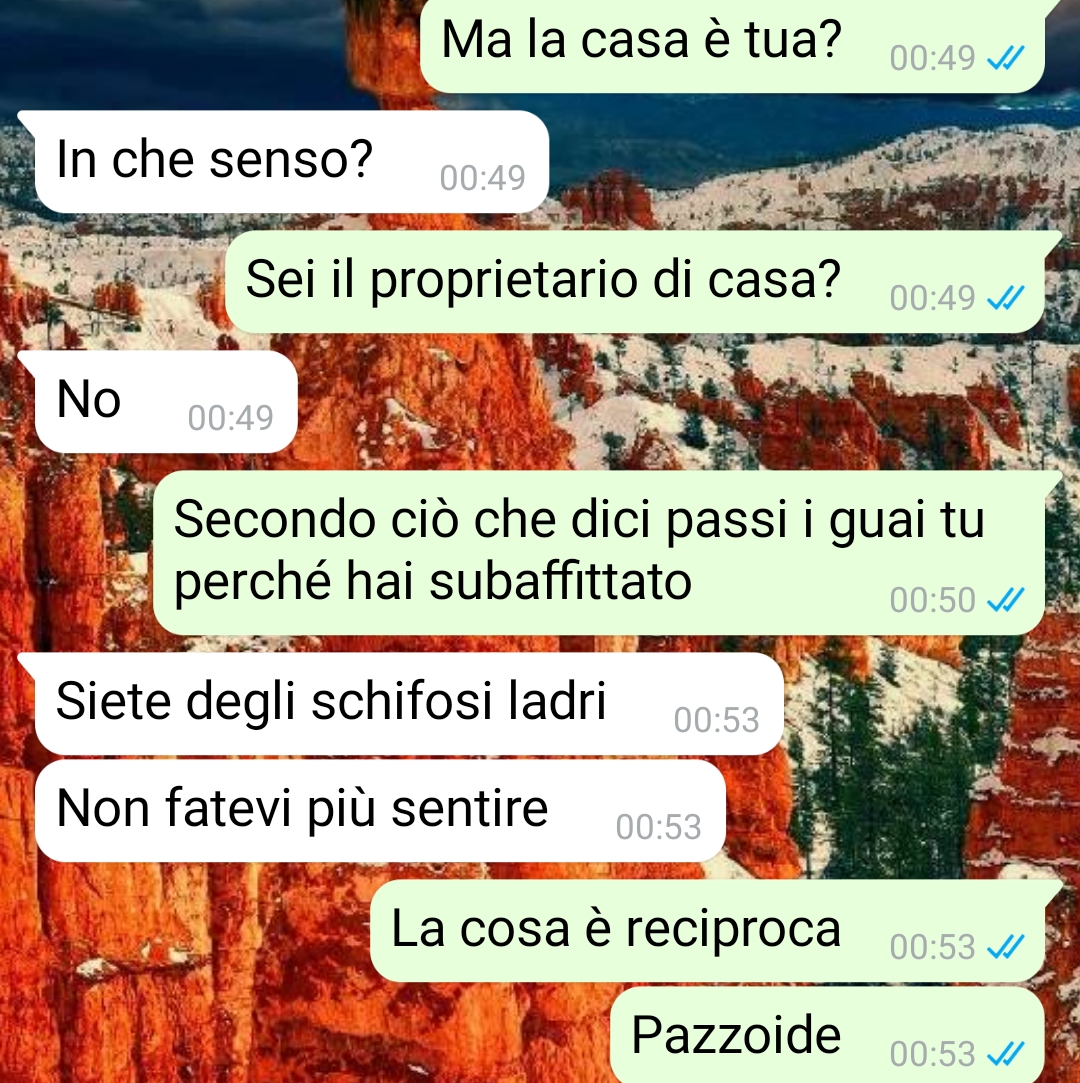Tap the 00:50 timestamp on subaffittato message
The image size is (1080, 1083).
(x=932, y=600)
